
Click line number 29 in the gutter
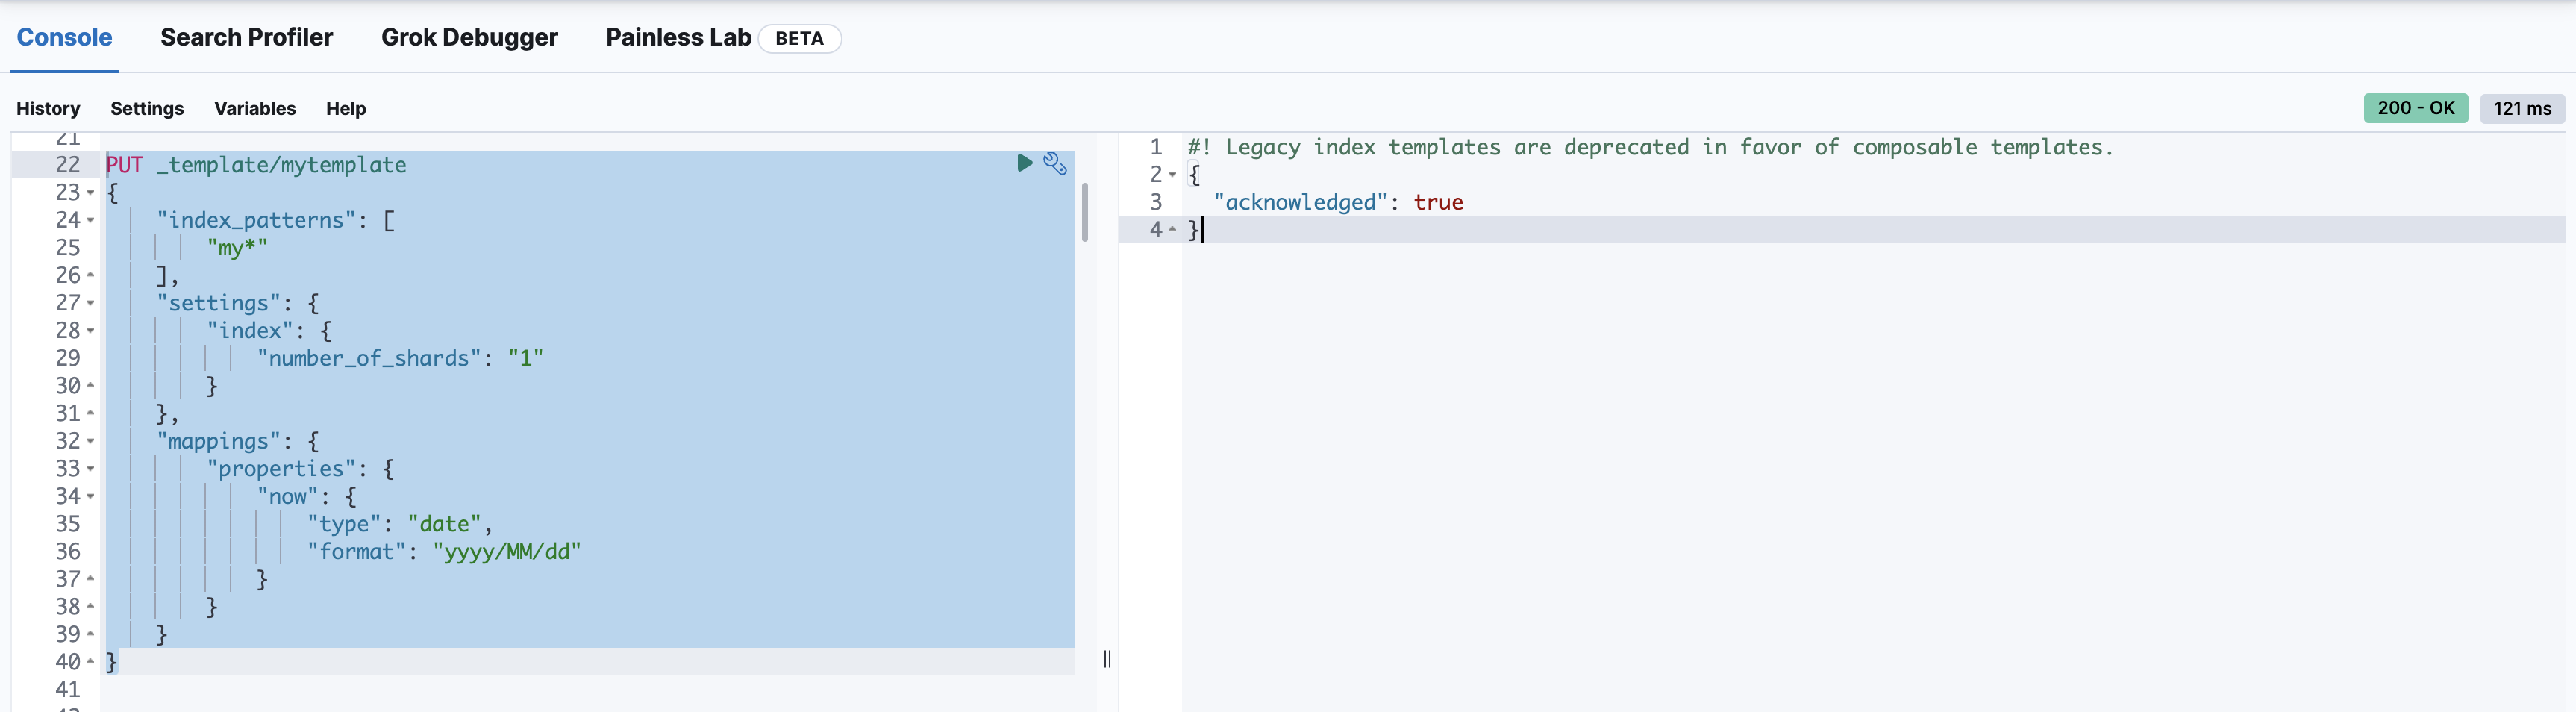click(67, 358)
